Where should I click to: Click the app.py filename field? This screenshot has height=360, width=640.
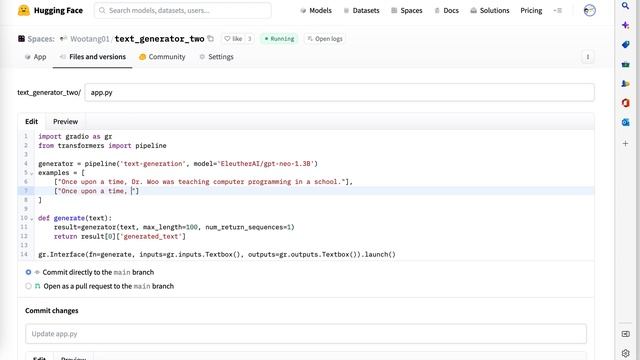point(339,92)
